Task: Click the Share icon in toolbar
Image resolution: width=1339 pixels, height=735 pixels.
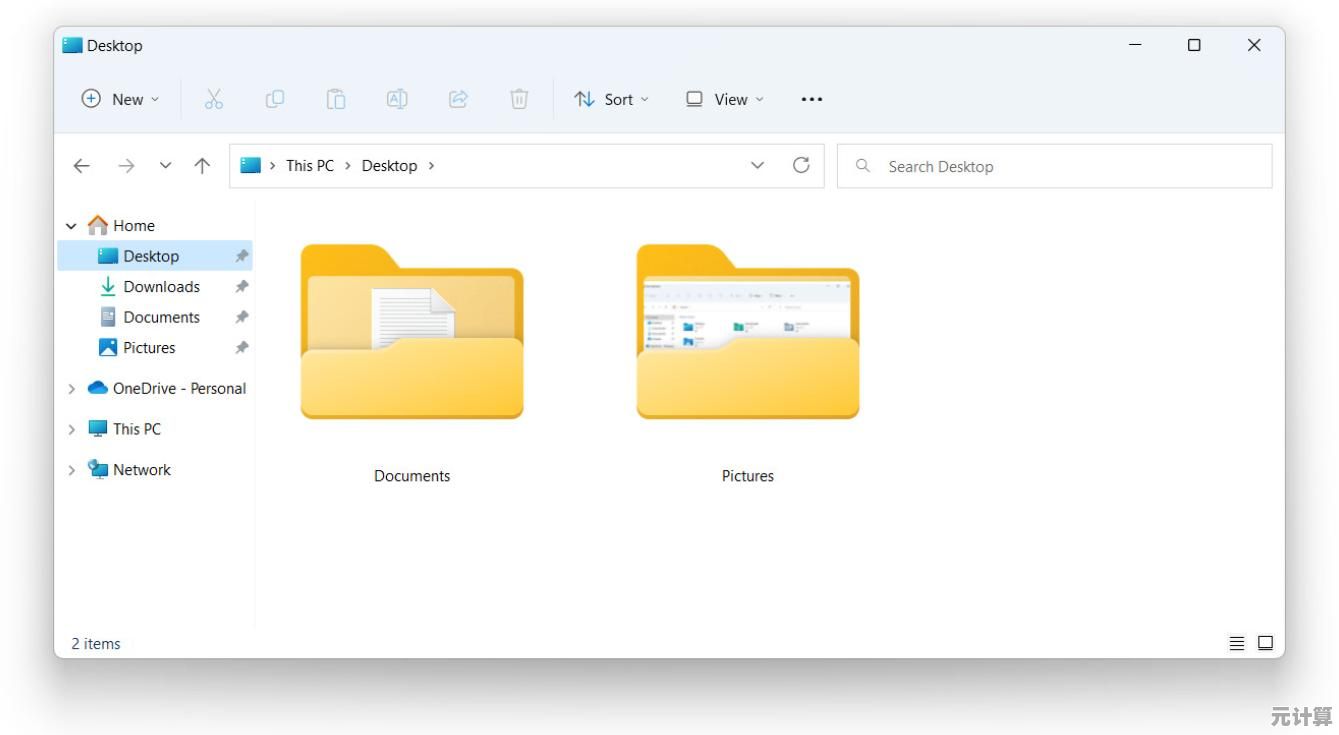Action: pyautogui.click(x=458, y=99)
